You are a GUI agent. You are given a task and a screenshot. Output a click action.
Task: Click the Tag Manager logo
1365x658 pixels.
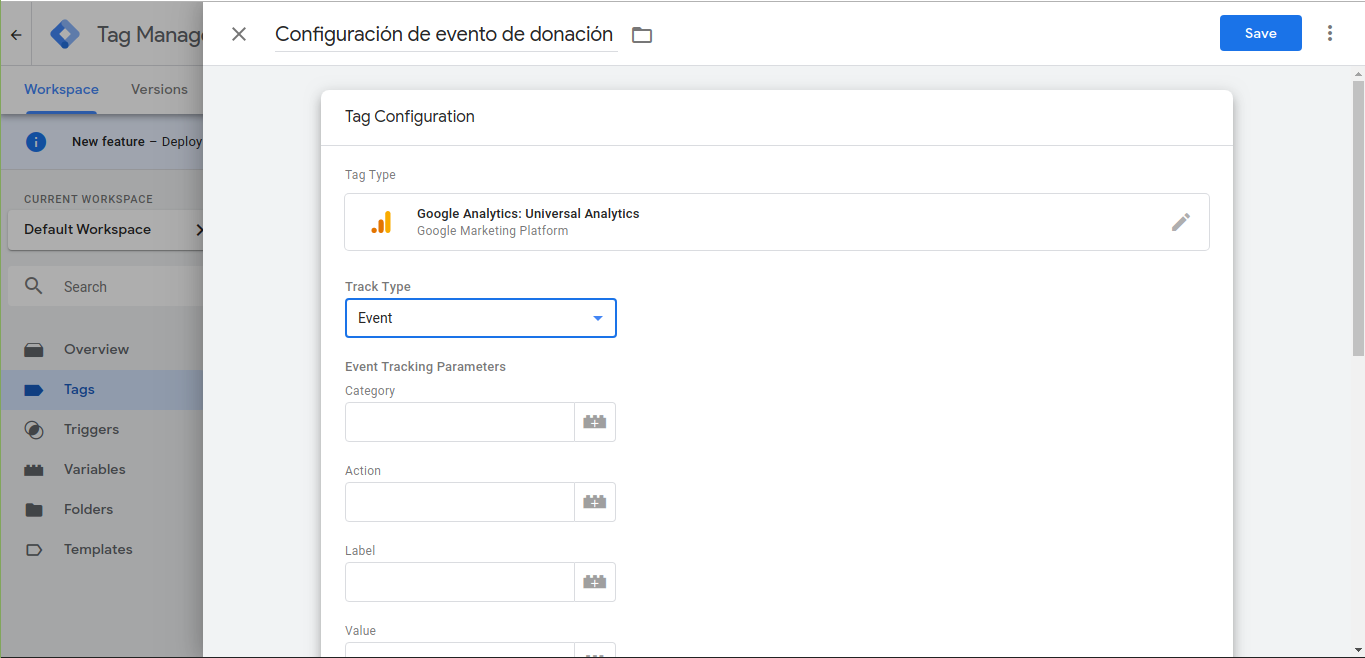tap(65, 34)
